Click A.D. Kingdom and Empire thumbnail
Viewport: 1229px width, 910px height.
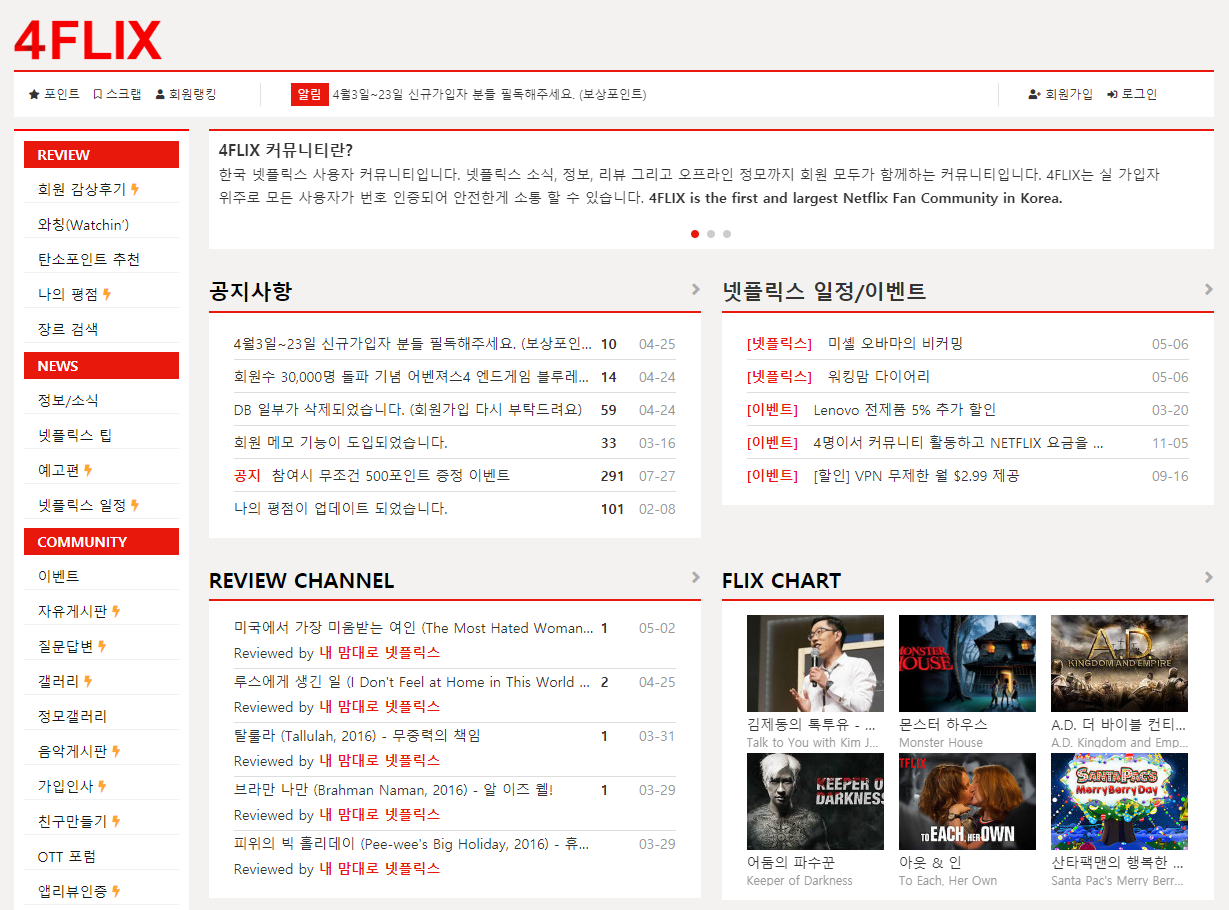coord(1119,663)
